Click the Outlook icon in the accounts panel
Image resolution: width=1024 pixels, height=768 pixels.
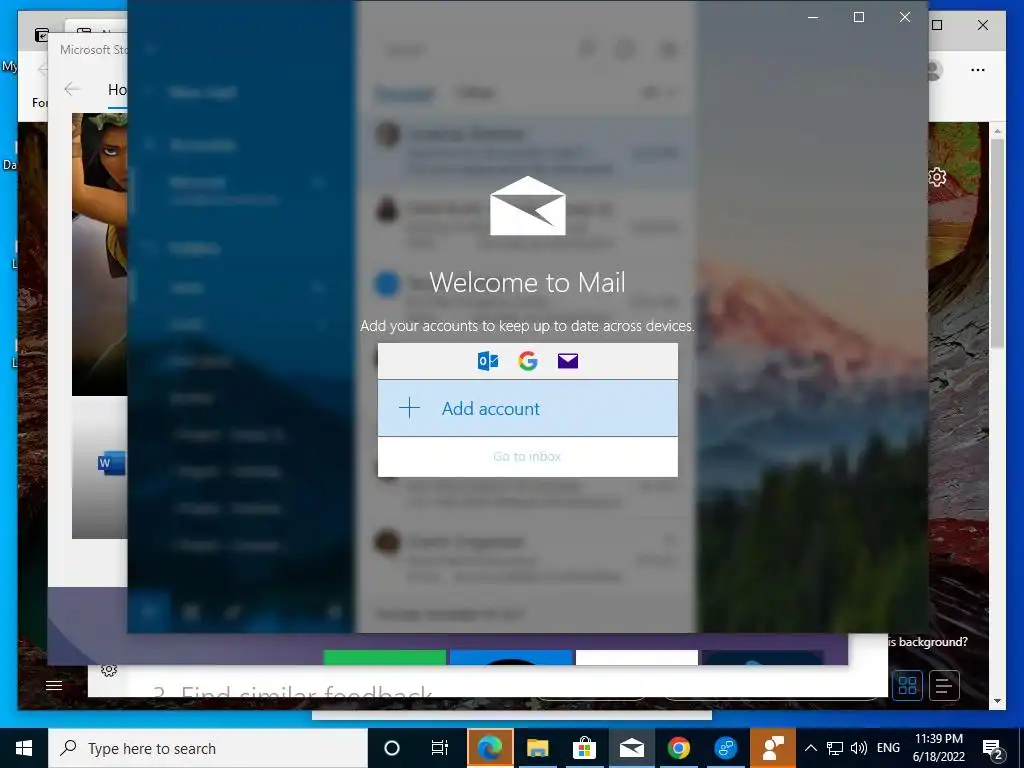pos(488,360)
